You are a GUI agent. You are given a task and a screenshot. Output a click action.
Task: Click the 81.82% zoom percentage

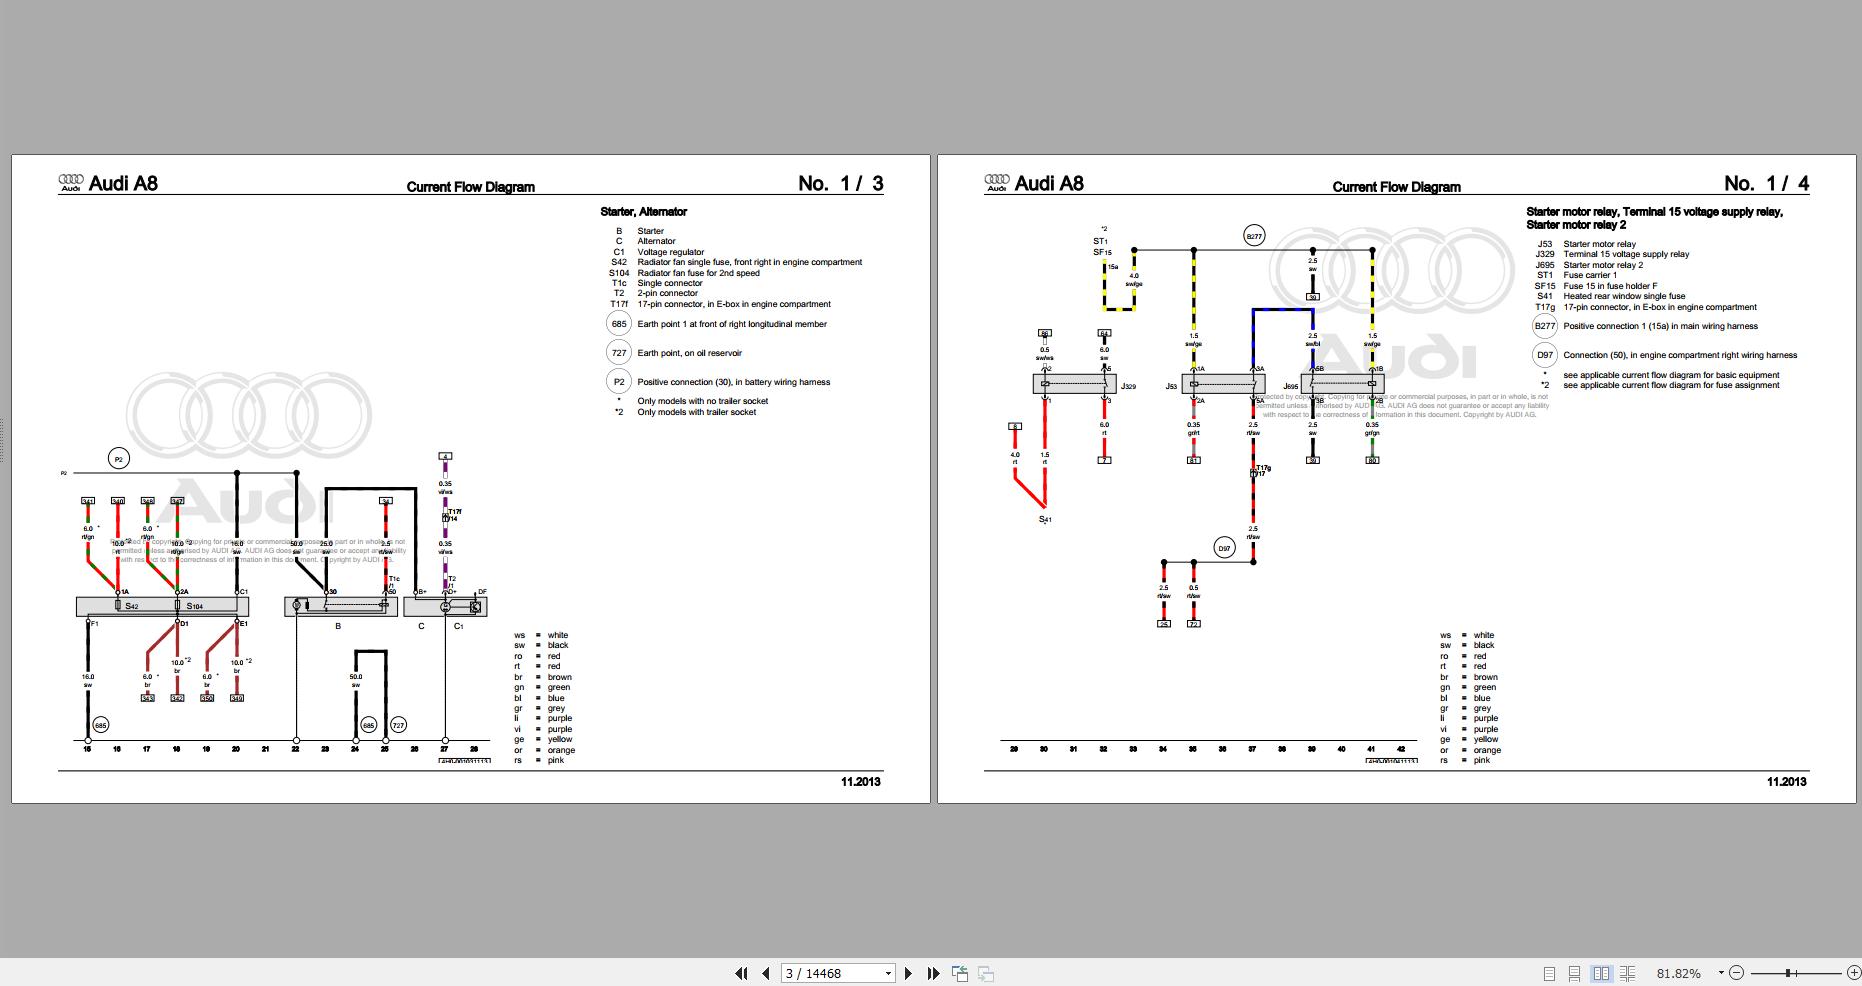point(1679,973)
